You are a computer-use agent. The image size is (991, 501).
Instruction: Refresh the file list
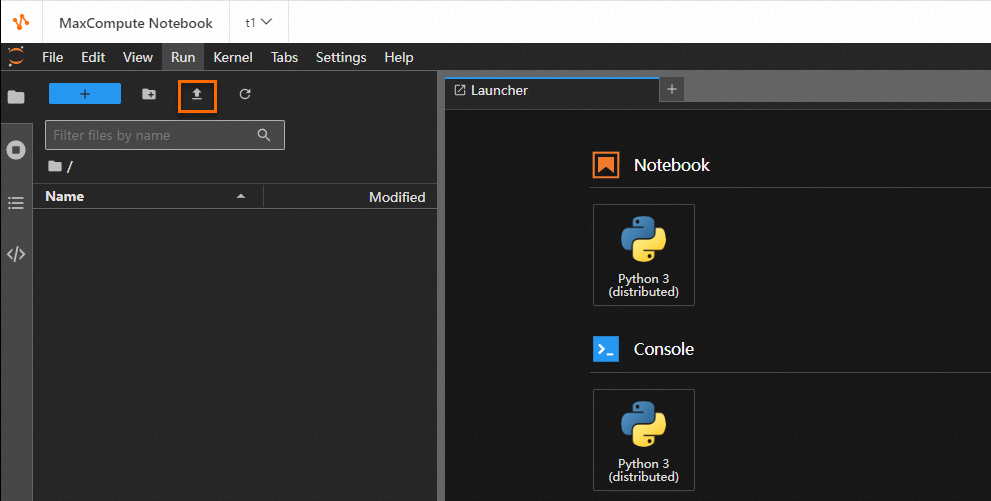click(245, 94)
